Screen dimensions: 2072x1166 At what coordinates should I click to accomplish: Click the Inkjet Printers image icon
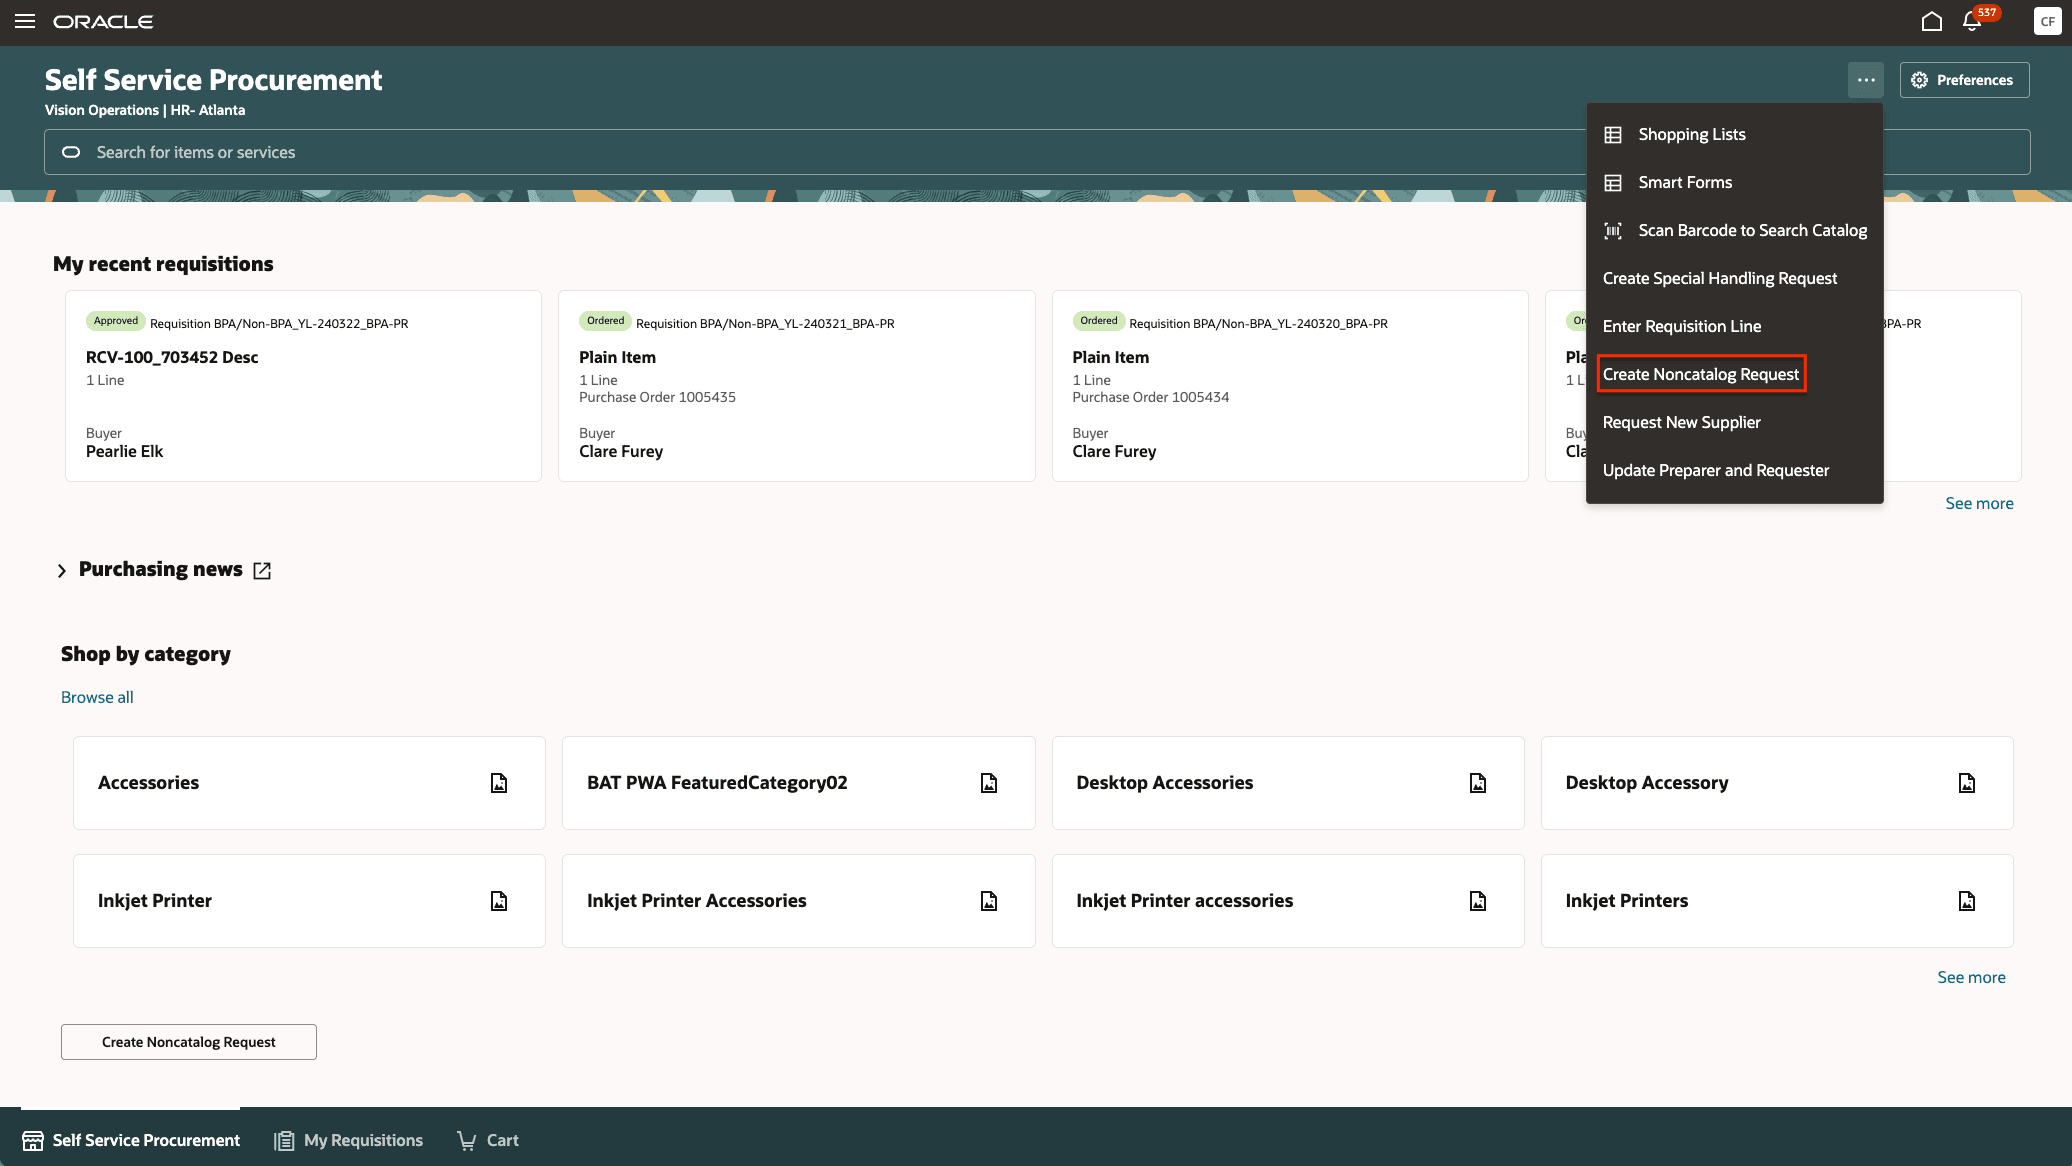click(1967, 901)
